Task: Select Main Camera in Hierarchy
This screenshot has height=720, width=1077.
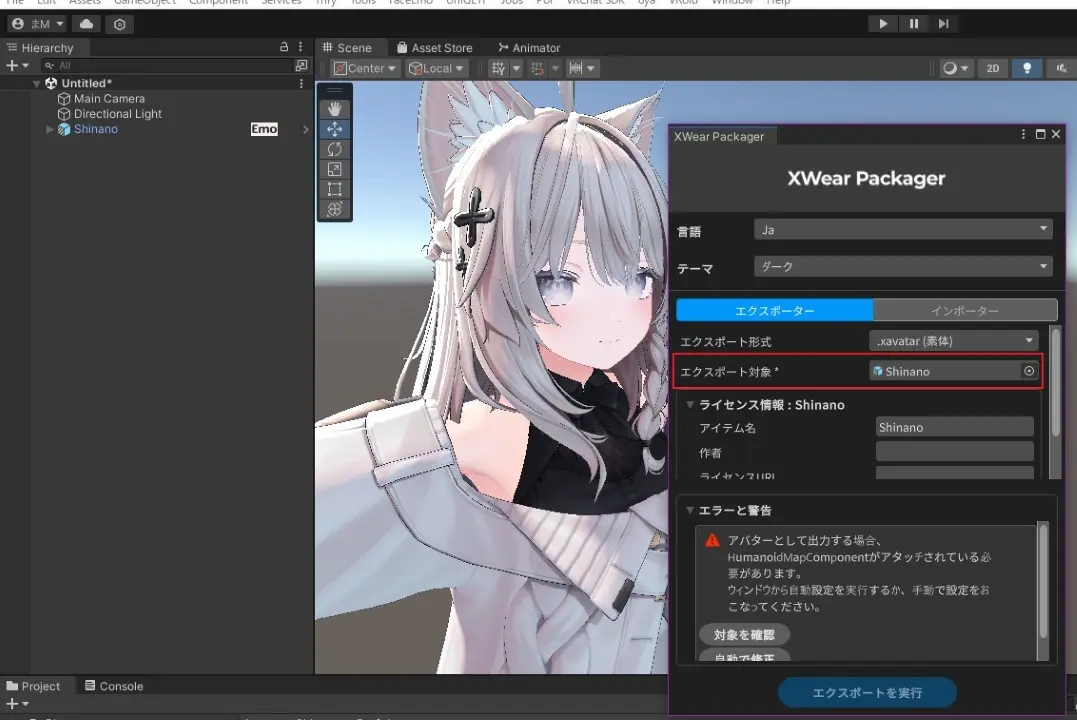Action: [x=109, y=99]
